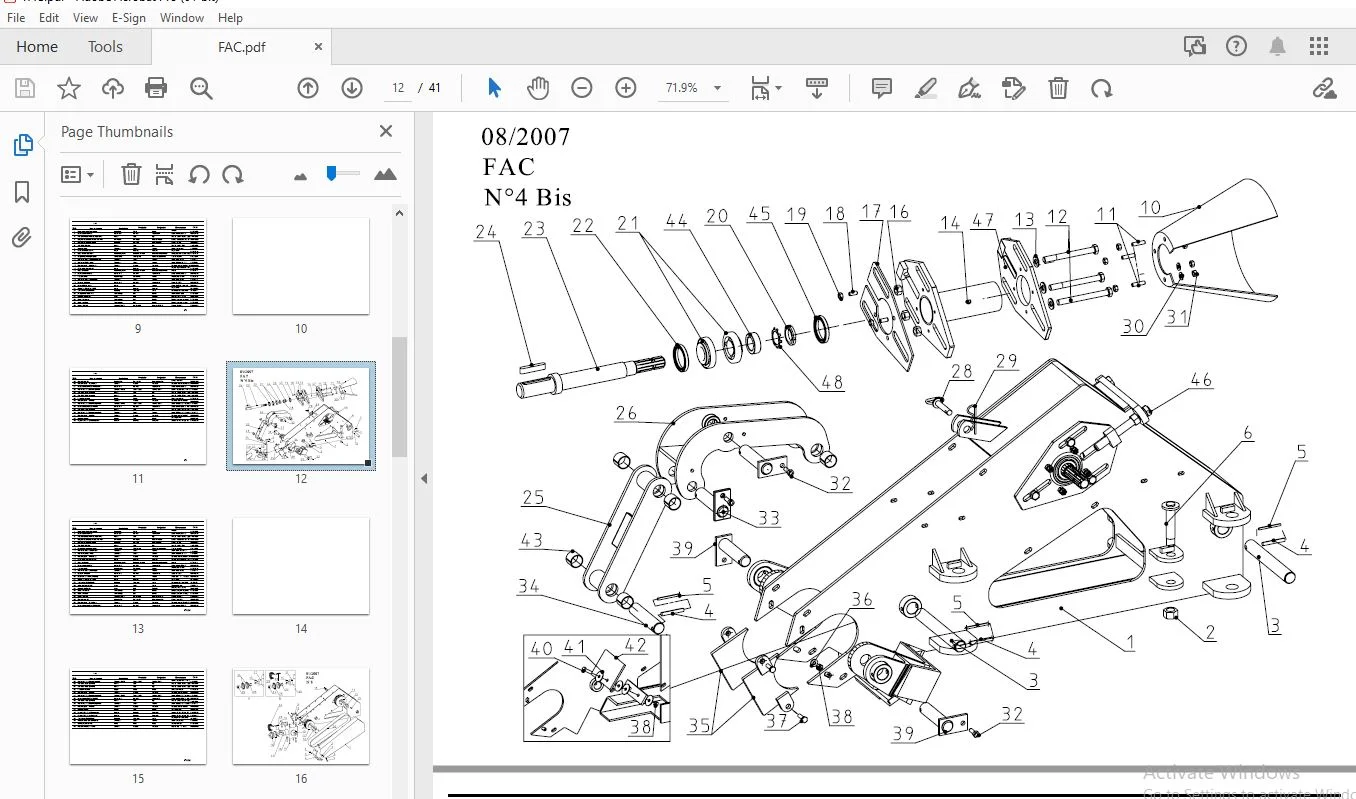The width and height of the screenshot is (1356, 799).
Task: Insert page break in thumbnails panel
Action: click(x=165, y=175)
